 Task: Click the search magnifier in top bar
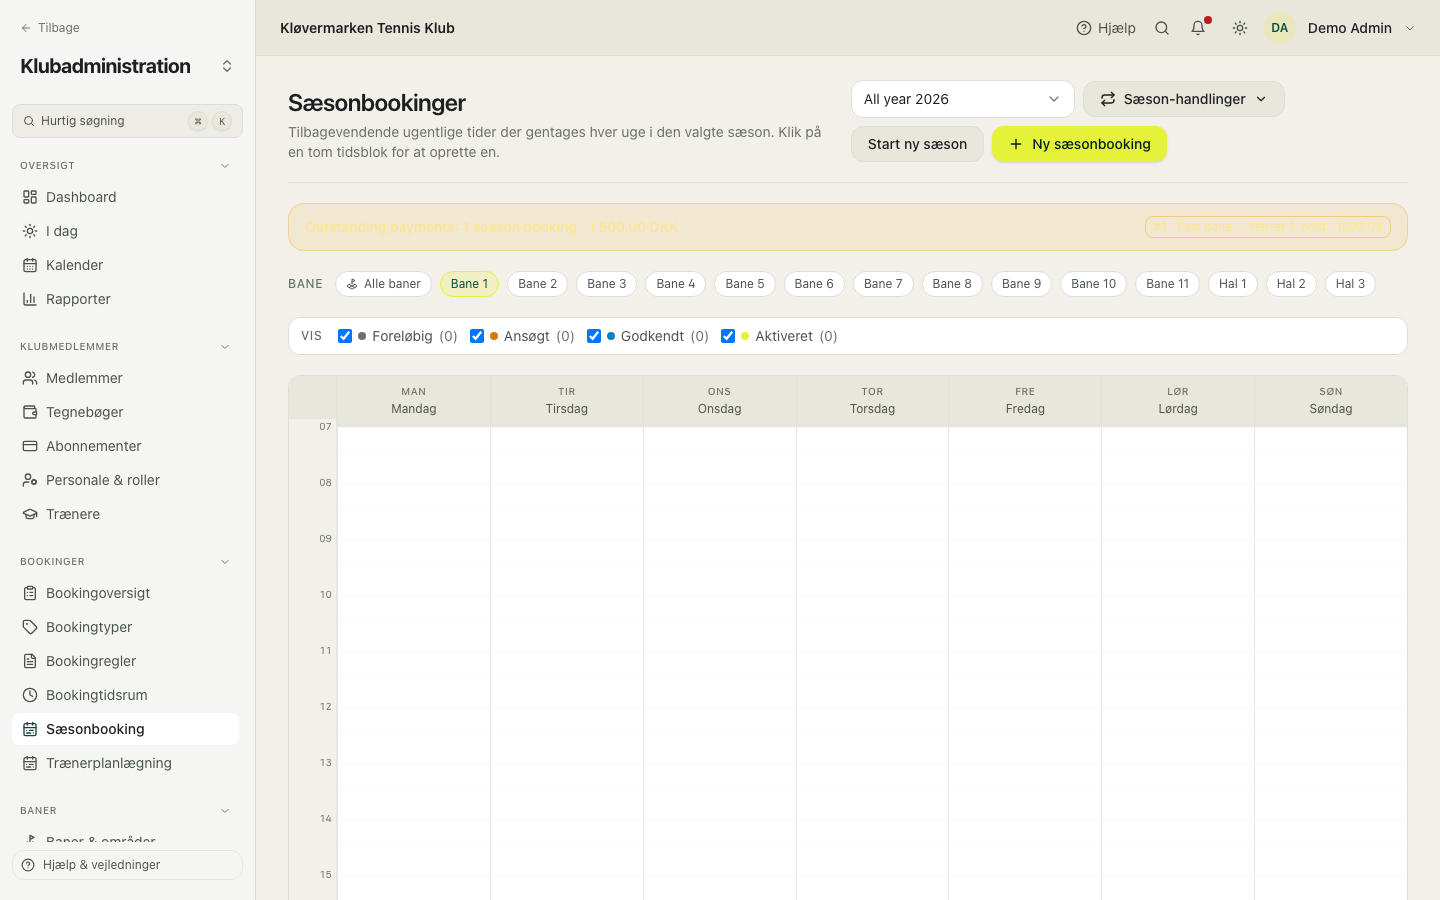[1162, 28]
